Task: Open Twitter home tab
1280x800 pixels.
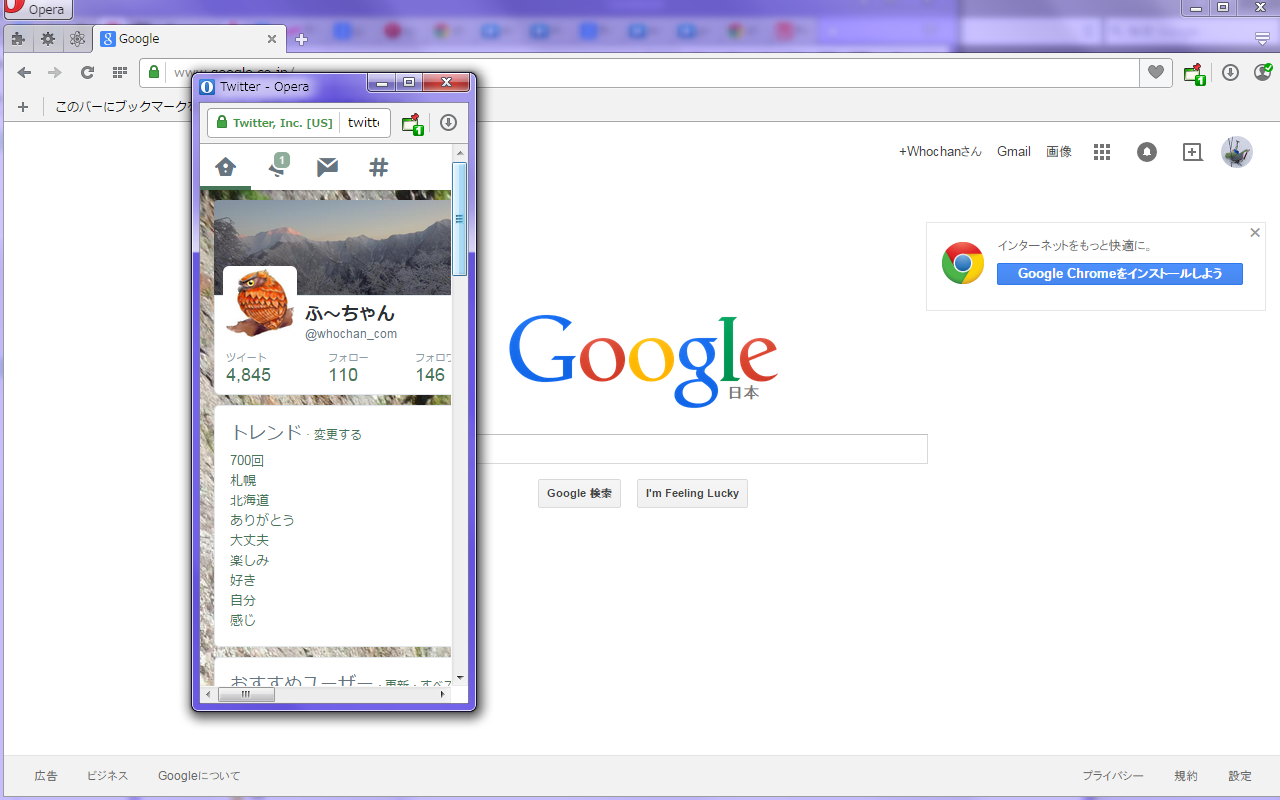Action: point(226,167)
